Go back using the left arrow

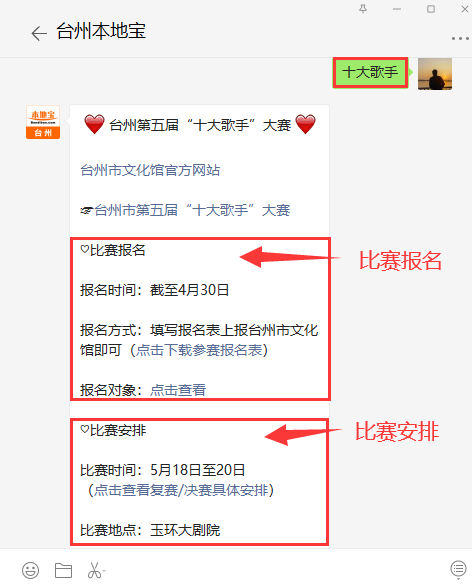(39, 33)
